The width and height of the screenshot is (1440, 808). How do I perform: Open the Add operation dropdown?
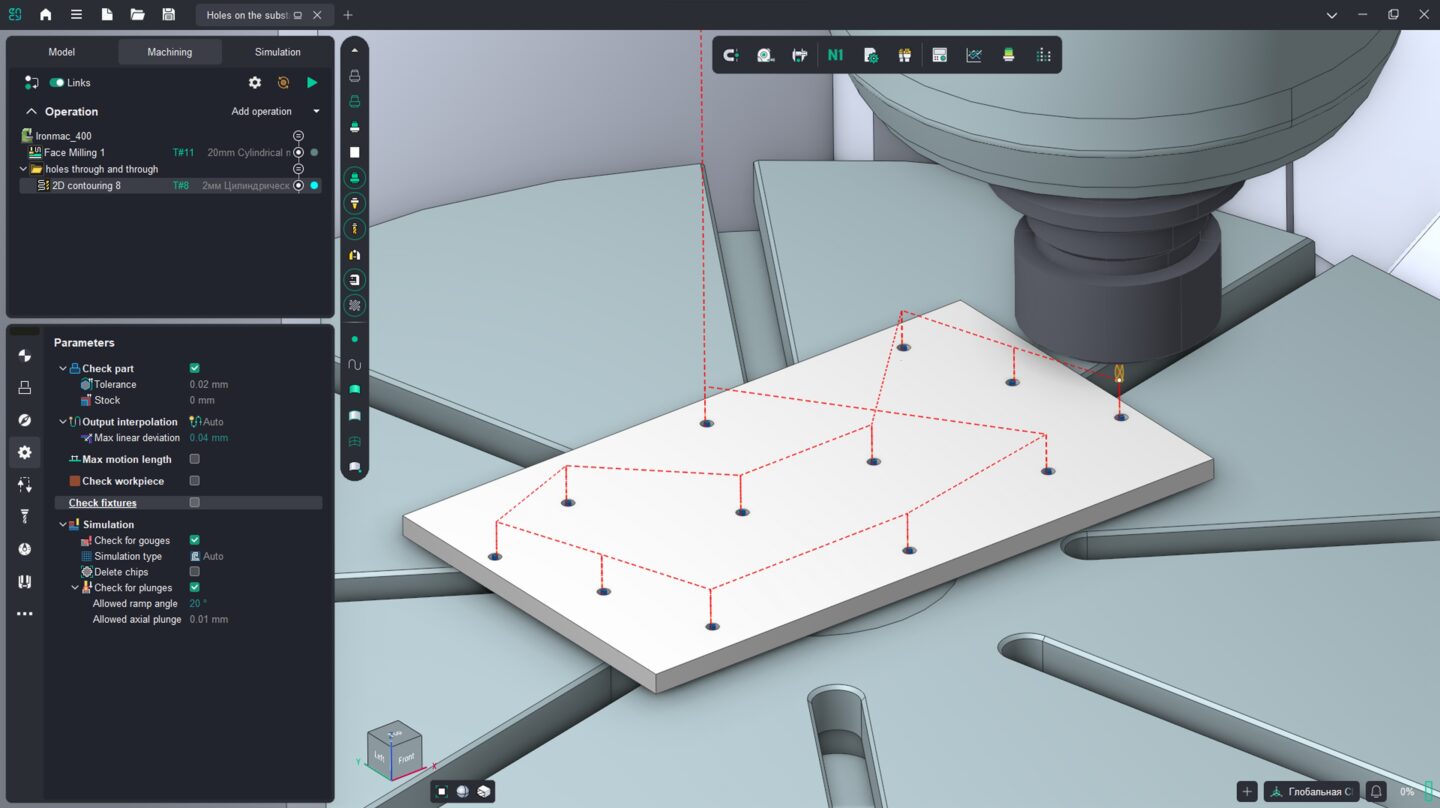[275, 111]
